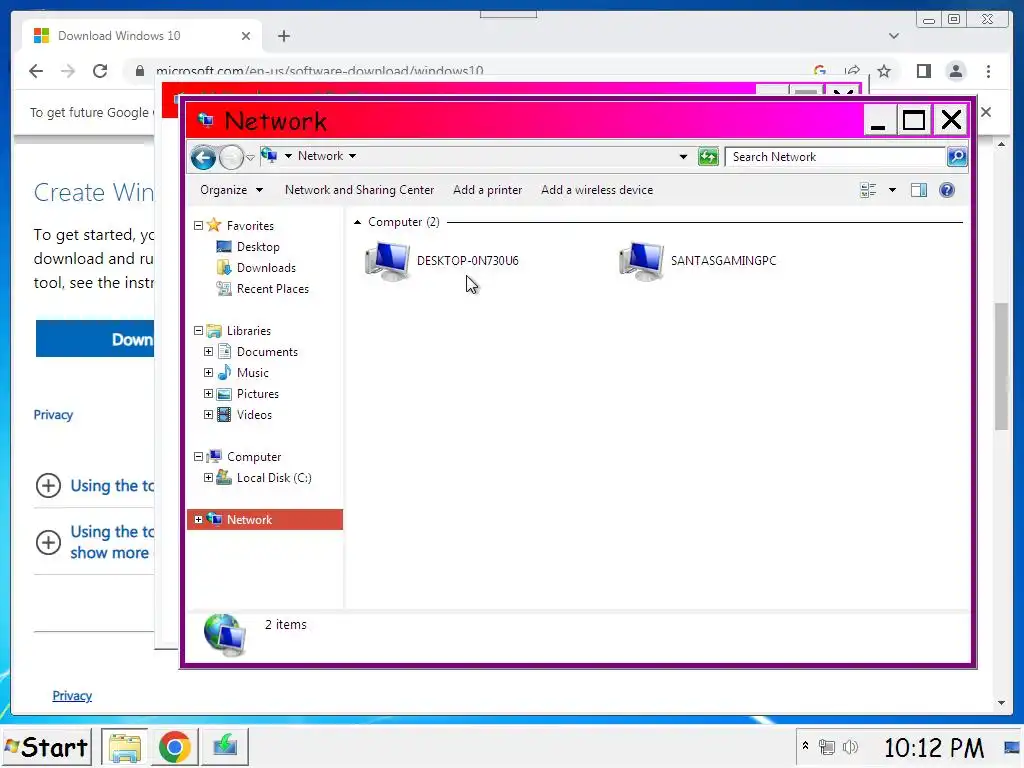1024x768 pixels.
Task: Select Local Disk (C:) in sidebar
Action: tap(274, 478)
